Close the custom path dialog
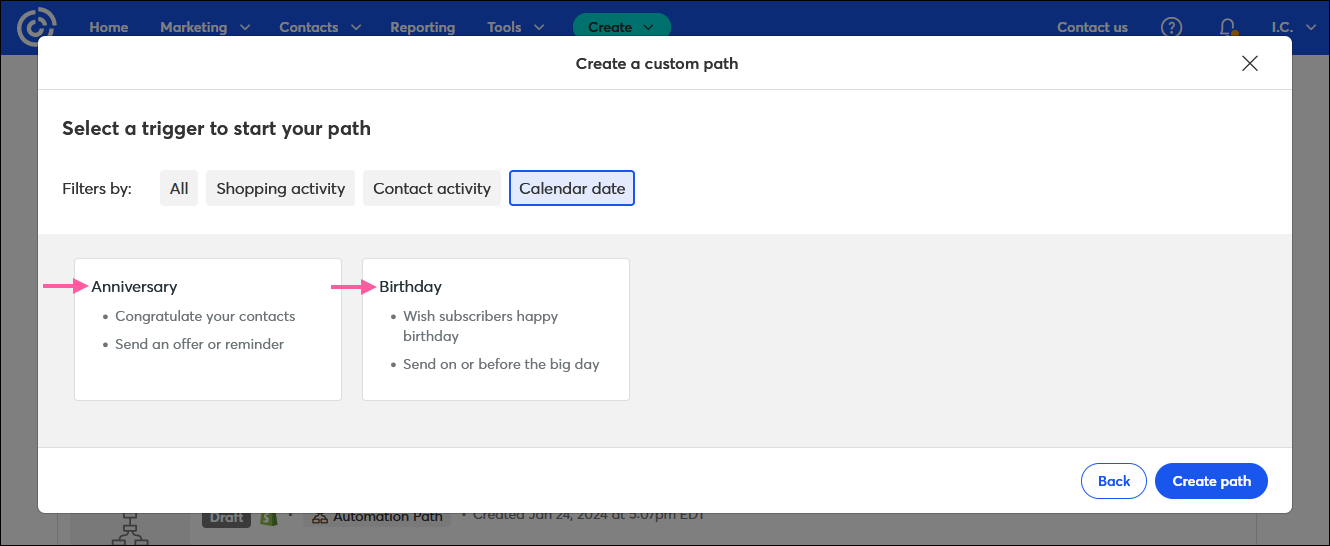Screen dimensions: 1330x546 click(x=1249, y=64)
